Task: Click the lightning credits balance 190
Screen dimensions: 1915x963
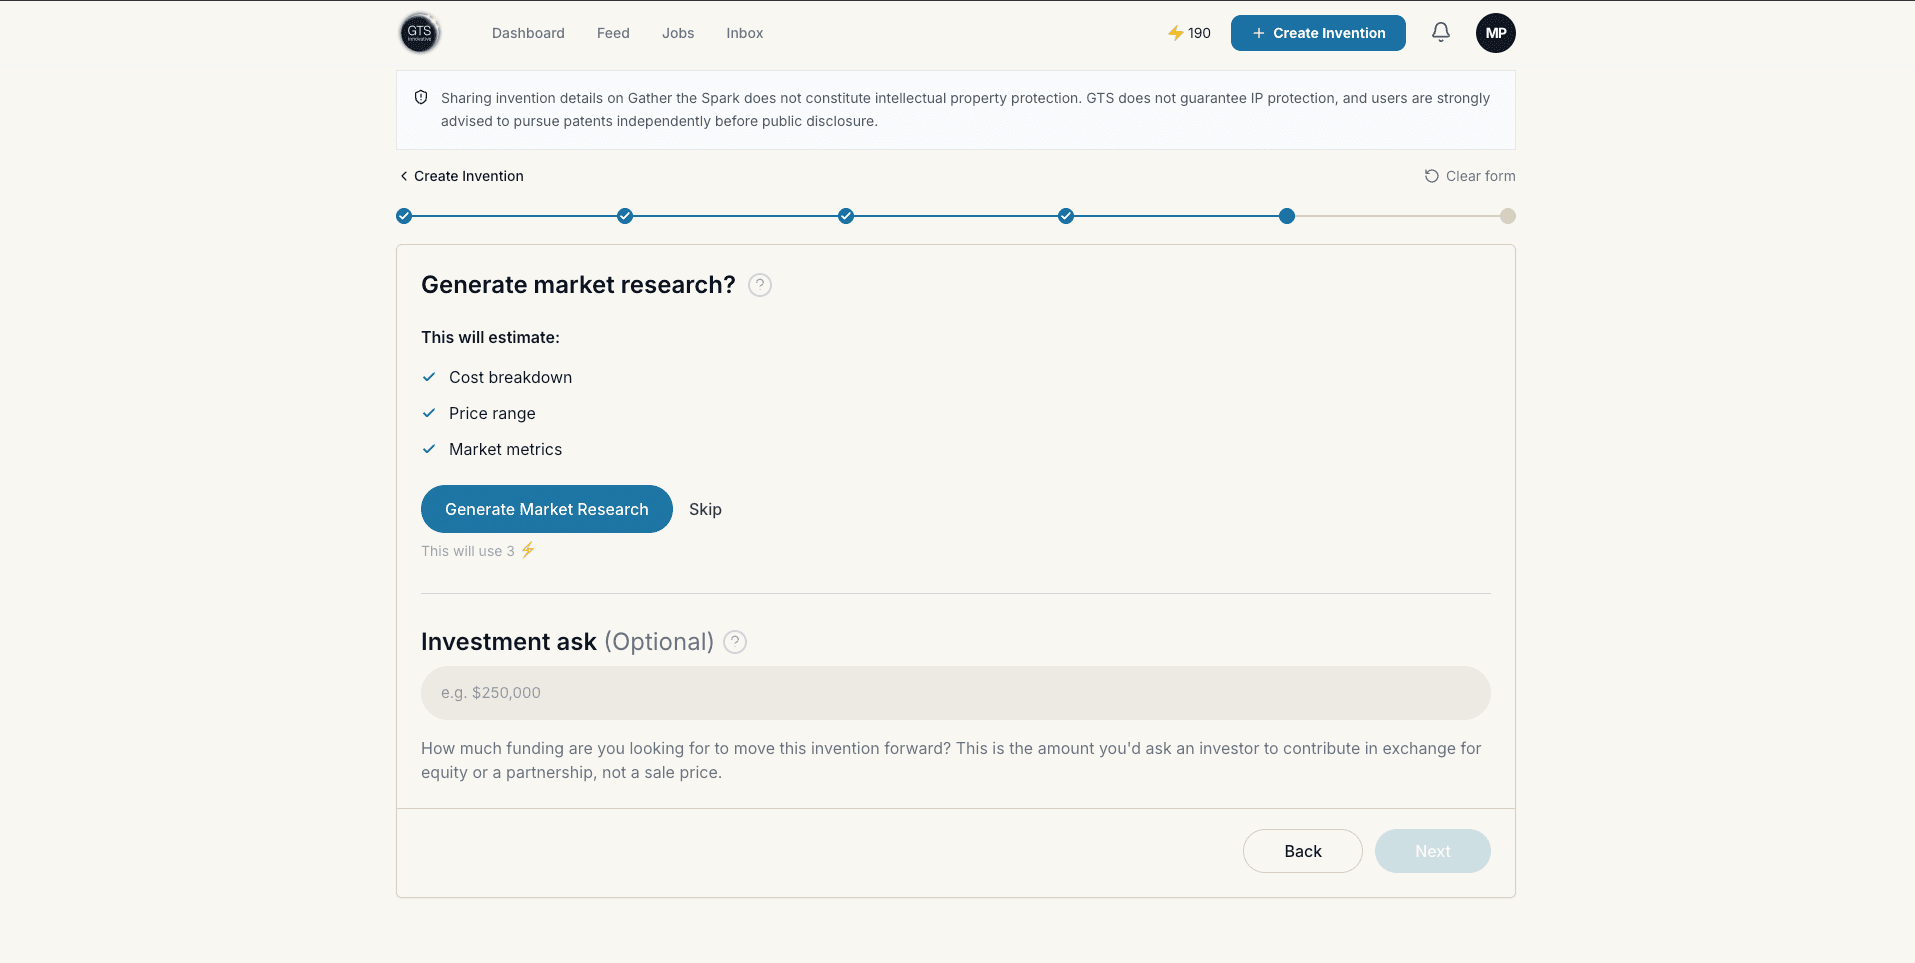Action: (x=1189, y=33)
